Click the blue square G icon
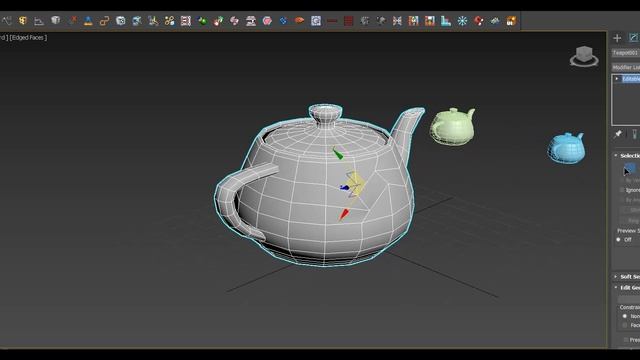 coord(316,20)
